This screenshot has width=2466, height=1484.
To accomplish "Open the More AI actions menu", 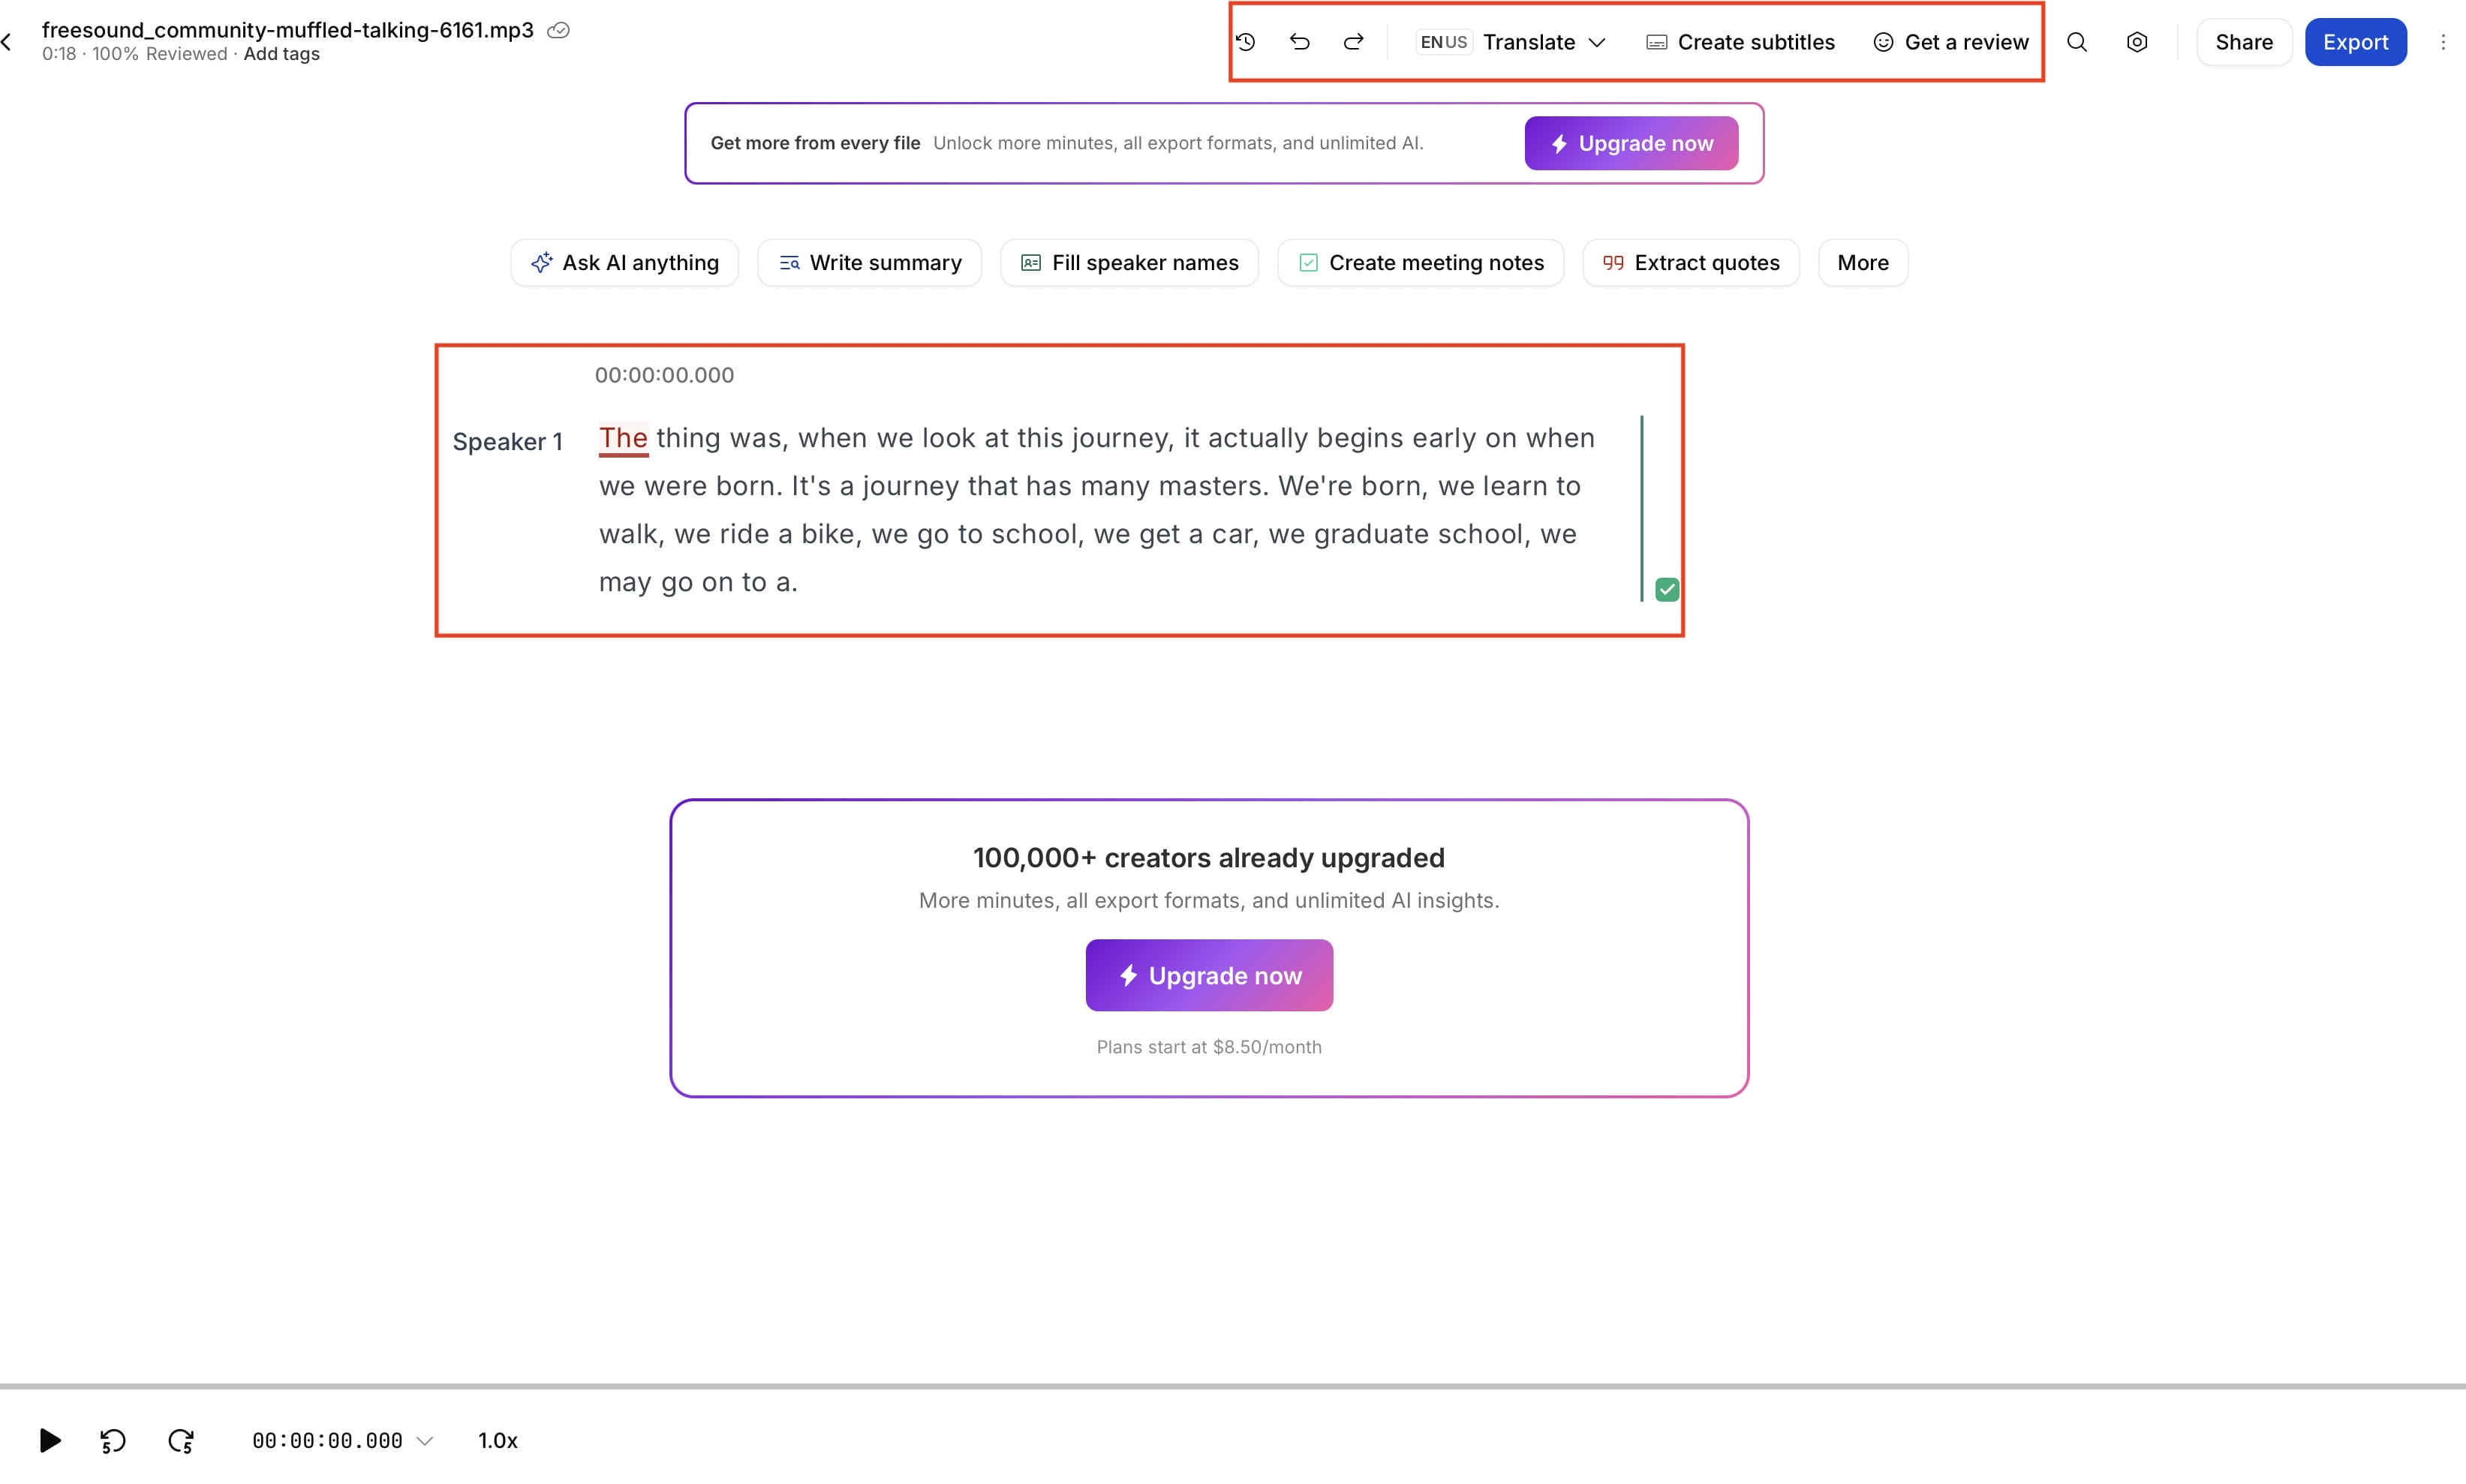I will (x=1862, y=263).
